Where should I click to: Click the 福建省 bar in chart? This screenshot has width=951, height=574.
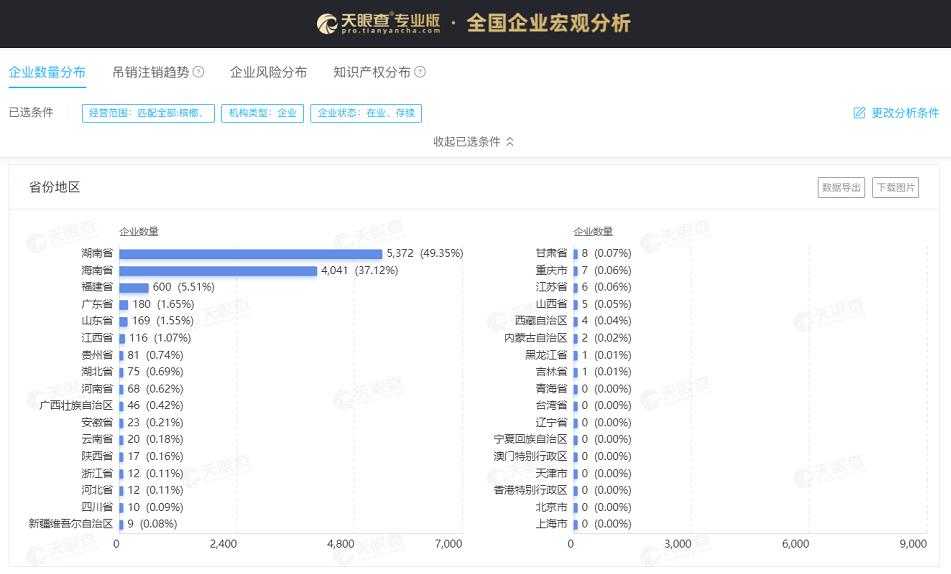click(x=133, y=287)
